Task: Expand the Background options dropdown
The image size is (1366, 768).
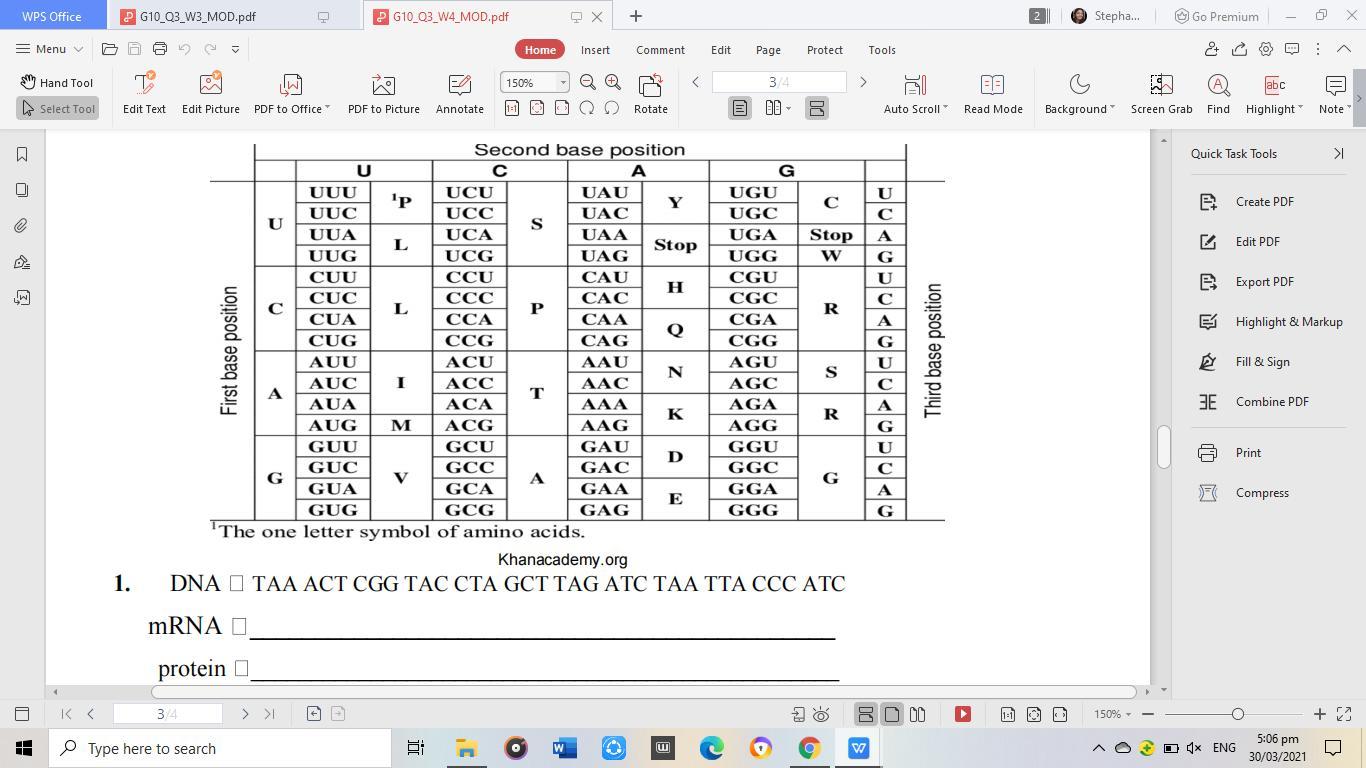Action: (1112, 109)
